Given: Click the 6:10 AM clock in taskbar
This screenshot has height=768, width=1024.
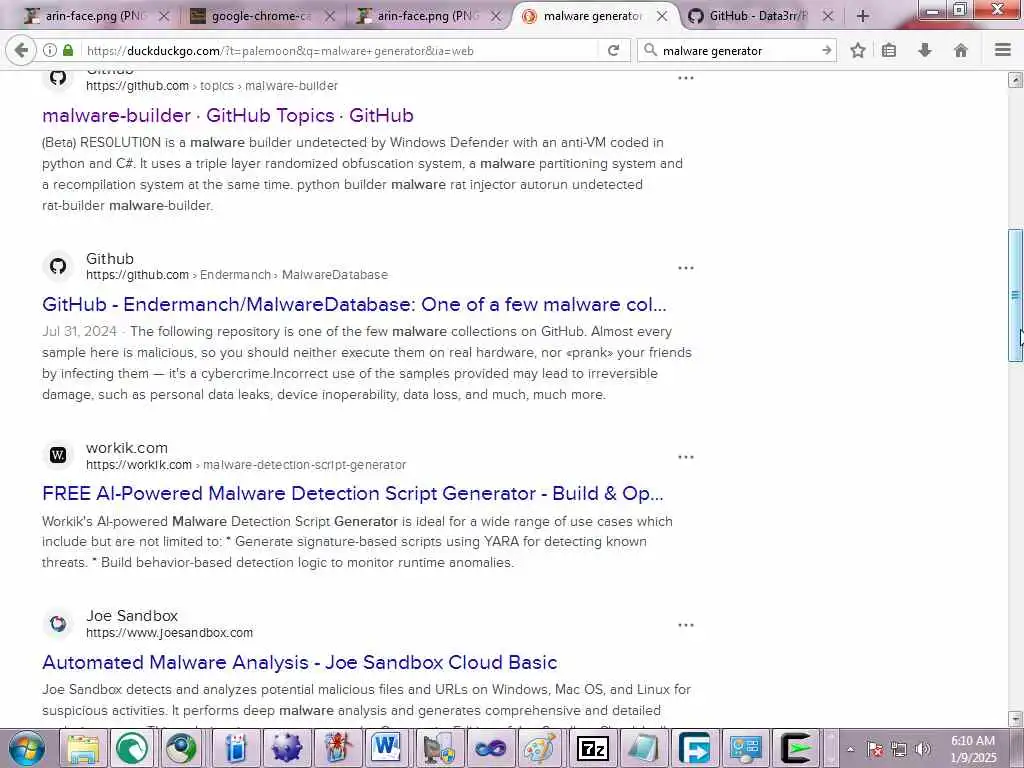Looking at the screenshot, I should [x=972, y=741].
